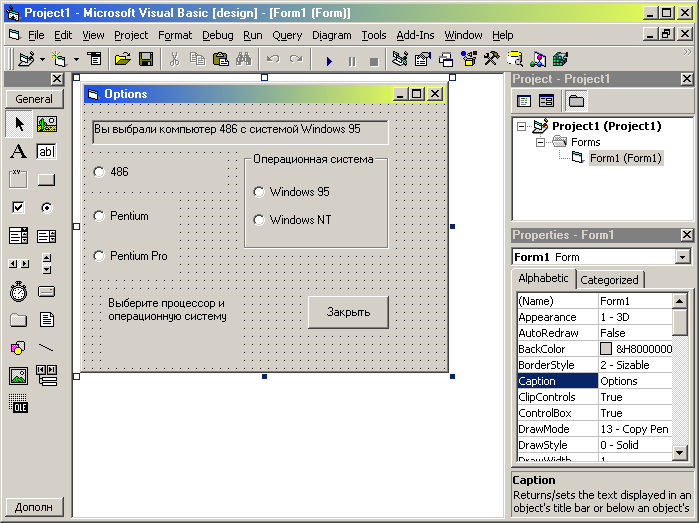Select the ListBox tool
The height and width of the screenshot is (523, 699).
[x=47, y=235]
